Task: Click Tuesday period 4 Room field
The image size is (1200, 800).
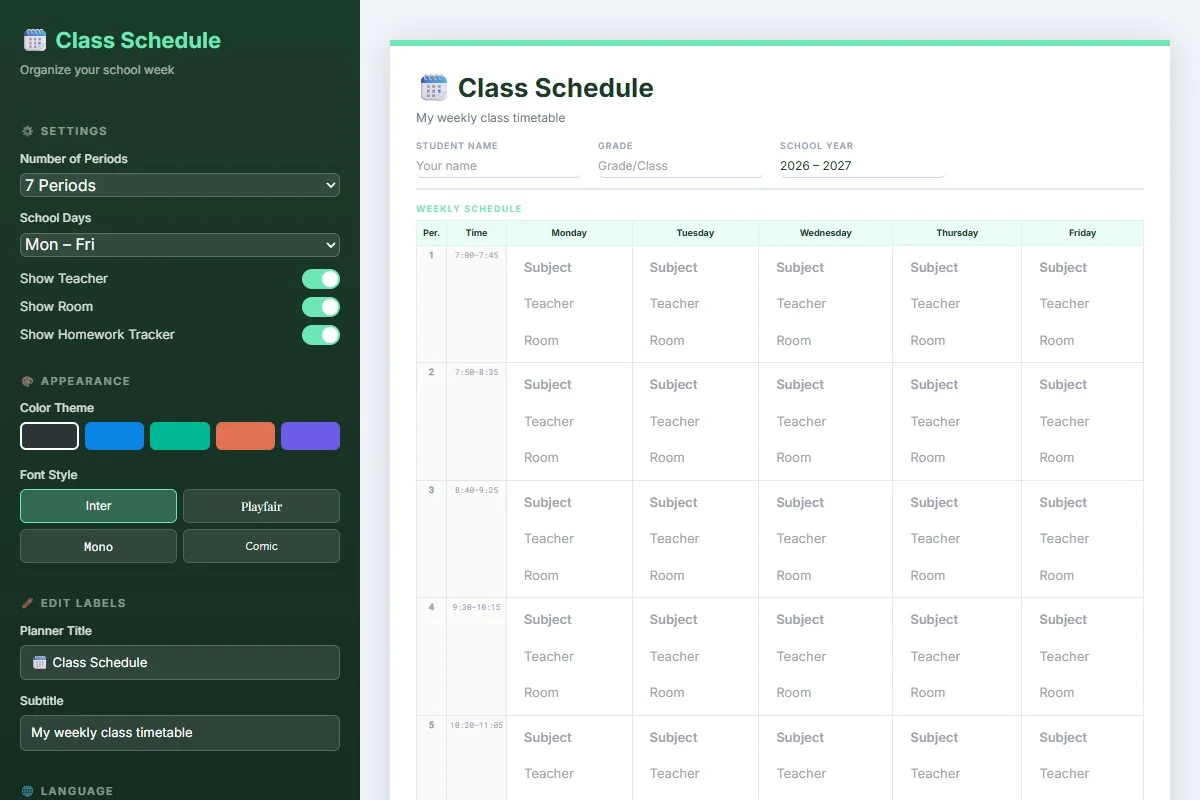Action: (695, 693)
